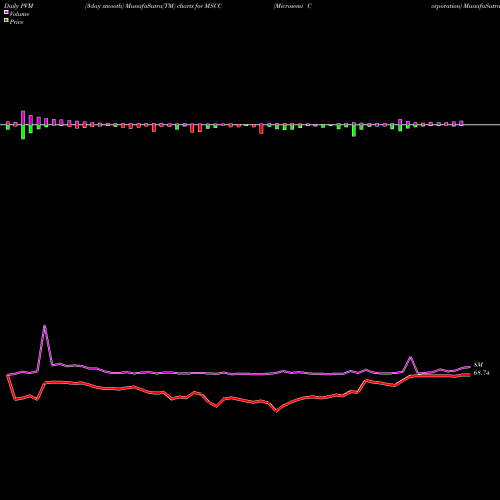500x500 pixels.
Task: Select the 'Volume' legend label
Action: click(19, 14)
